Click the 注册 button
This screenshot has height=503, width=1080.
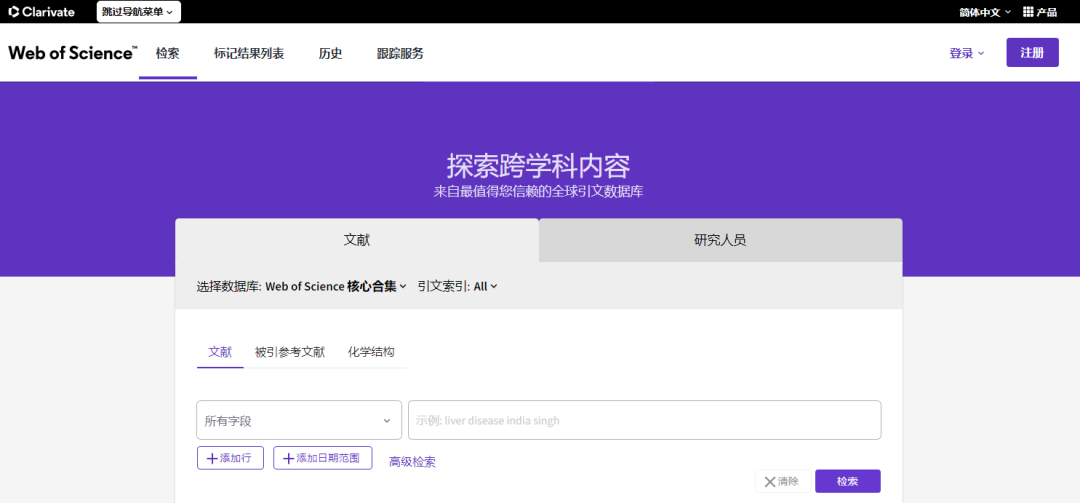pyautogui.click(x=1032, y=53)
